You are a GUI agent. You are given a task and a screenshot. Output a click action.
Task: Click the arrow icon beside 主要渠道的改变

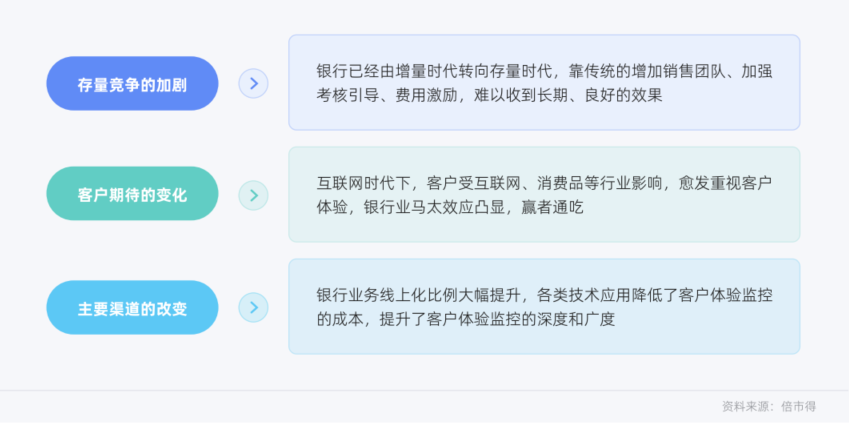pyautogui.click(x=253, y=307)
